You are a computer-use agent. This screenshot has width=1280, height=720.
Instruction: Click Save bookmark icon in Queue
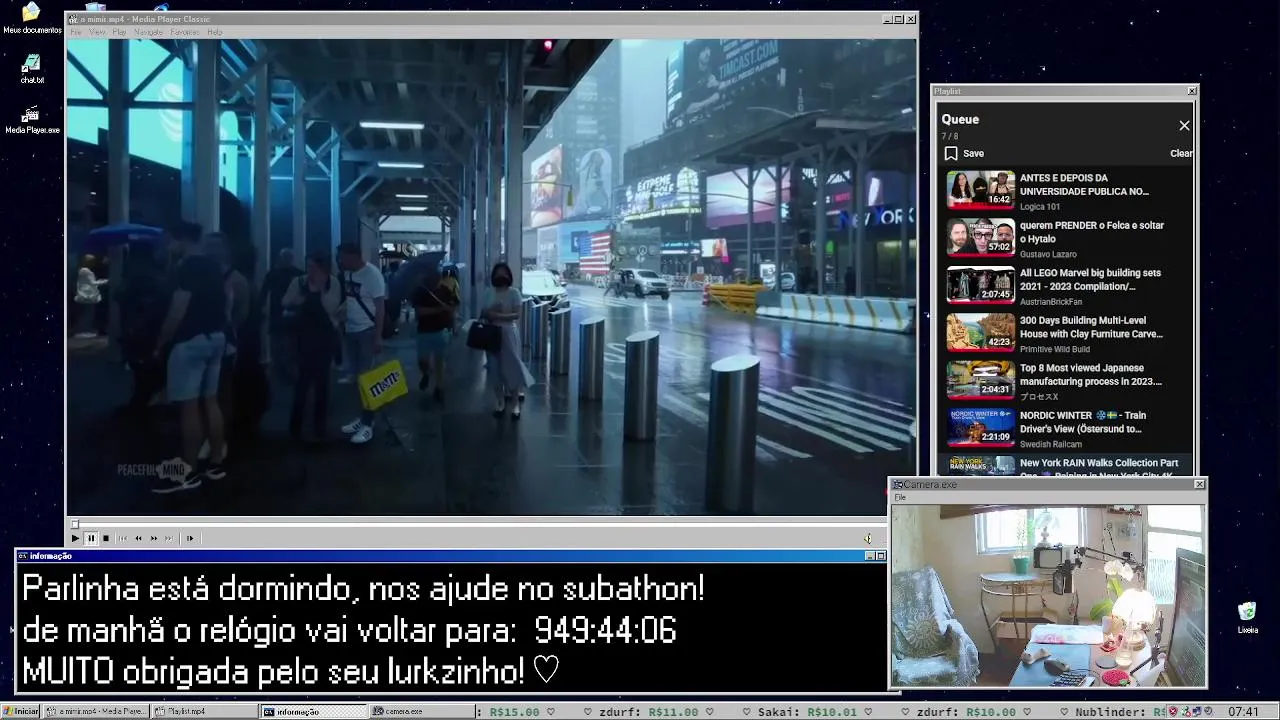click(951, 153)
